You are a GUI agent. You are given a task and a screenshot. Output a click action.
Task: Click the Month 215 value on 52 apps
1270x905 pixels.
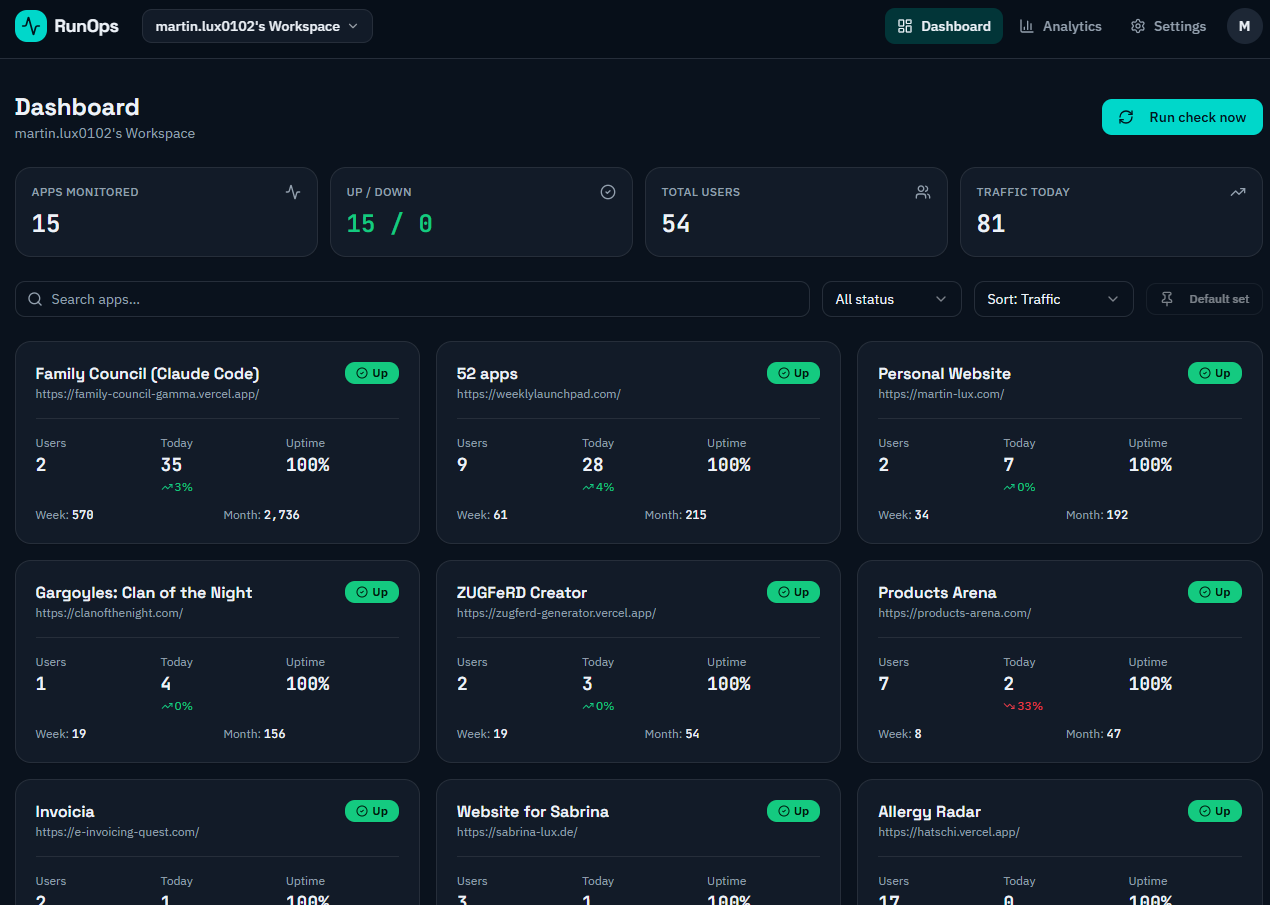pos(695,515)
